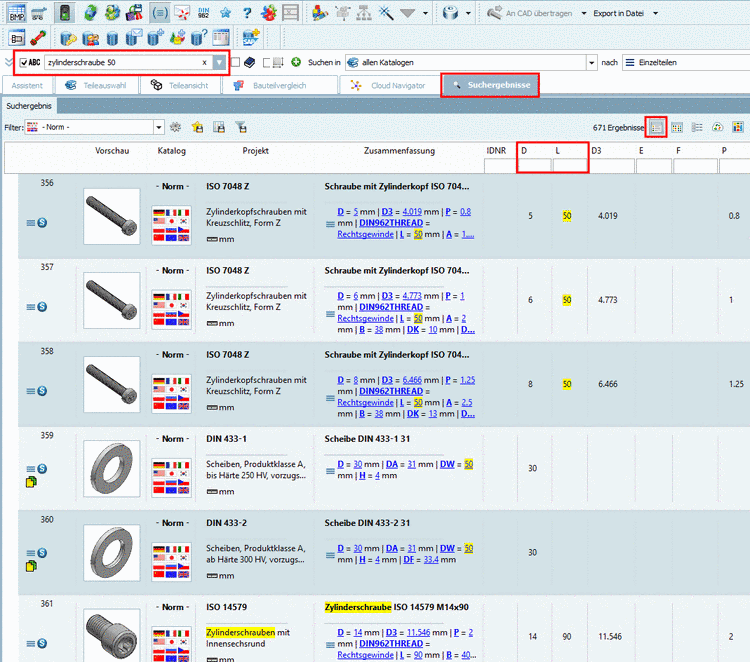Click the database with plus icon
750x662 pixels.
[x=155, y=37]
